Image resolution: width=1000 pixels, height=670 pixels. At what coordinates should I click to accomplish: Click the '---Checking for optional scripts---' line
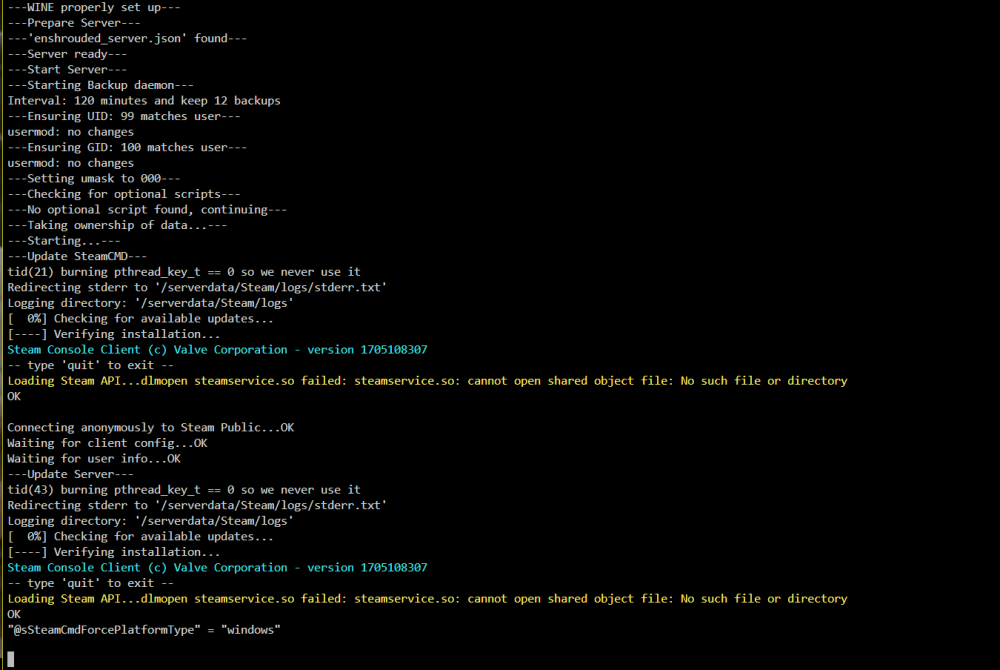click(x=124, y=194)
